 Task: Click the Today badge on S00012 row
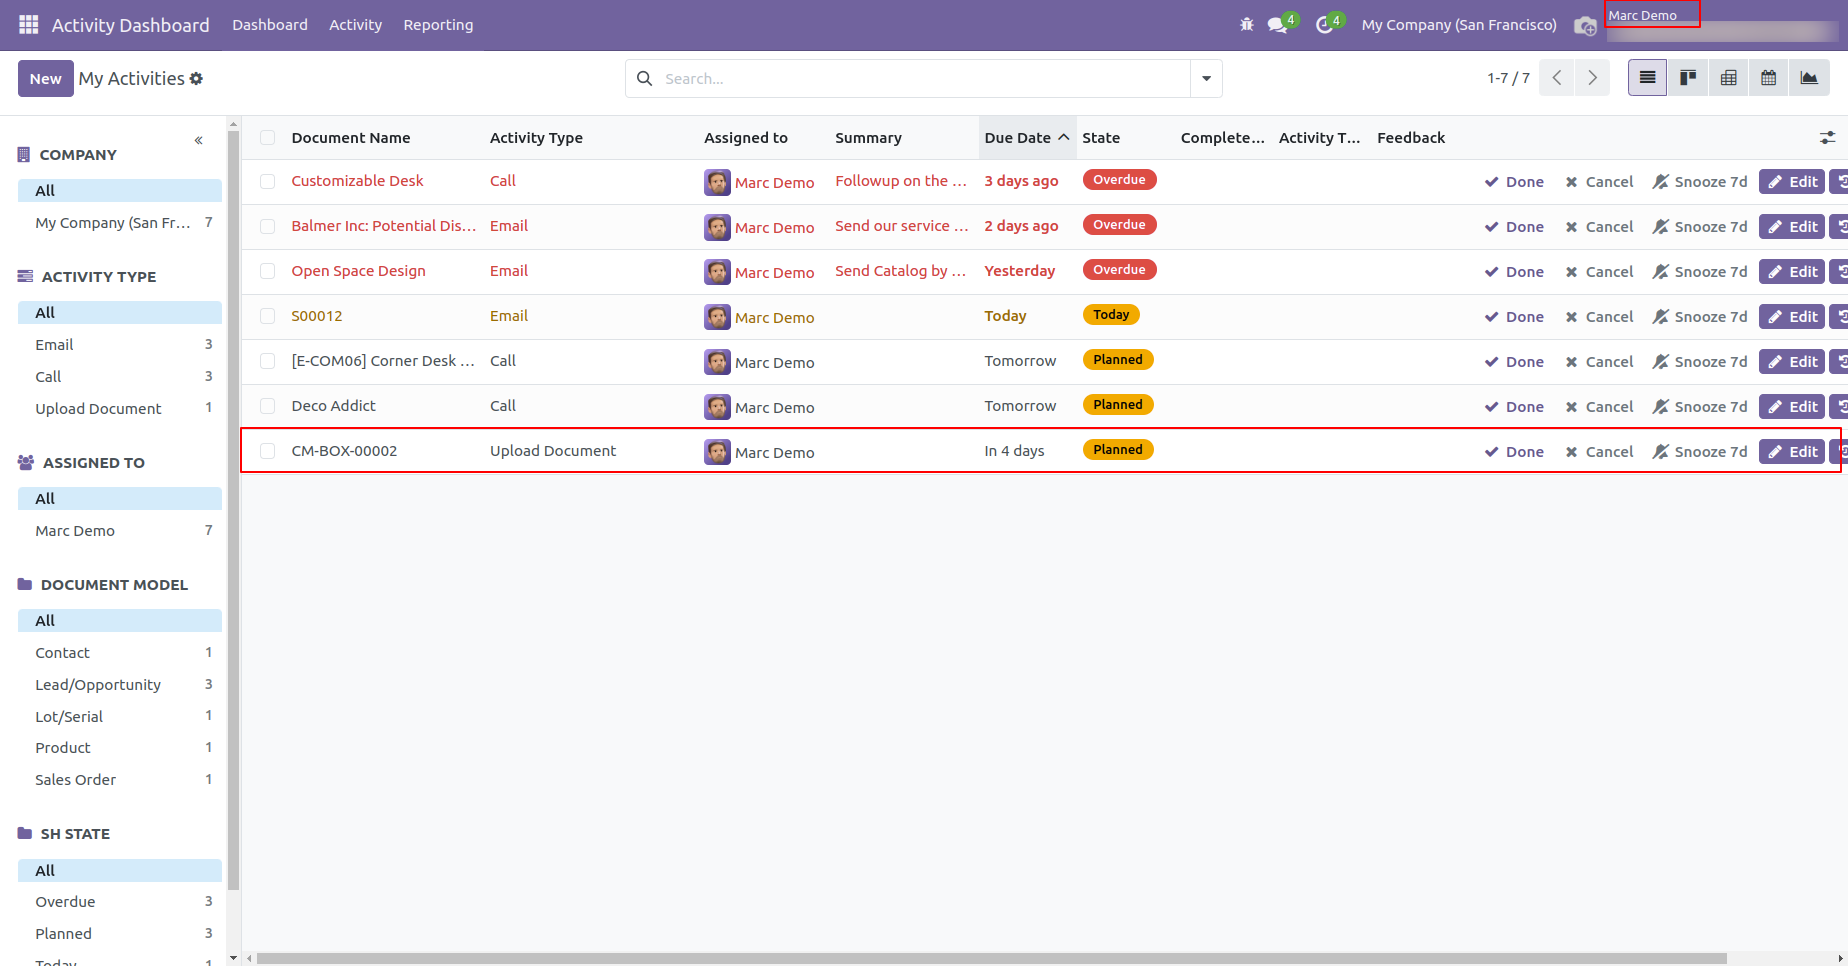pos(1111,315)
